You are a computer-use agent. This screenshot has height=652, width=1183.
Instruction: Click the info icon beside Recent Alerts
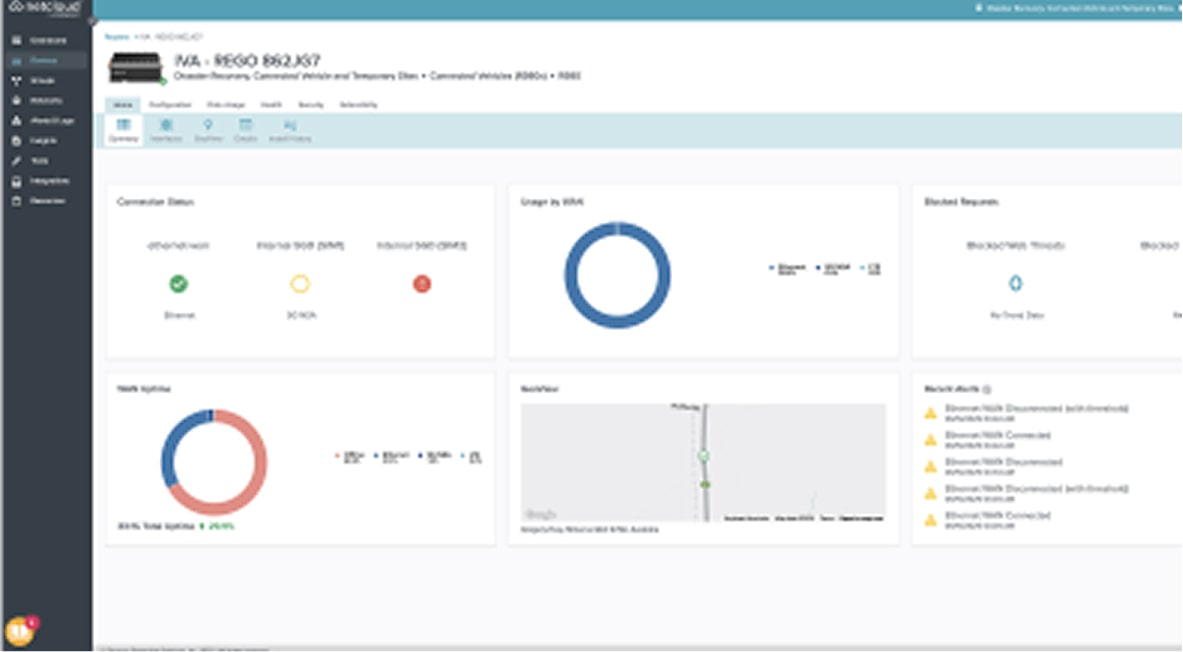988,389
